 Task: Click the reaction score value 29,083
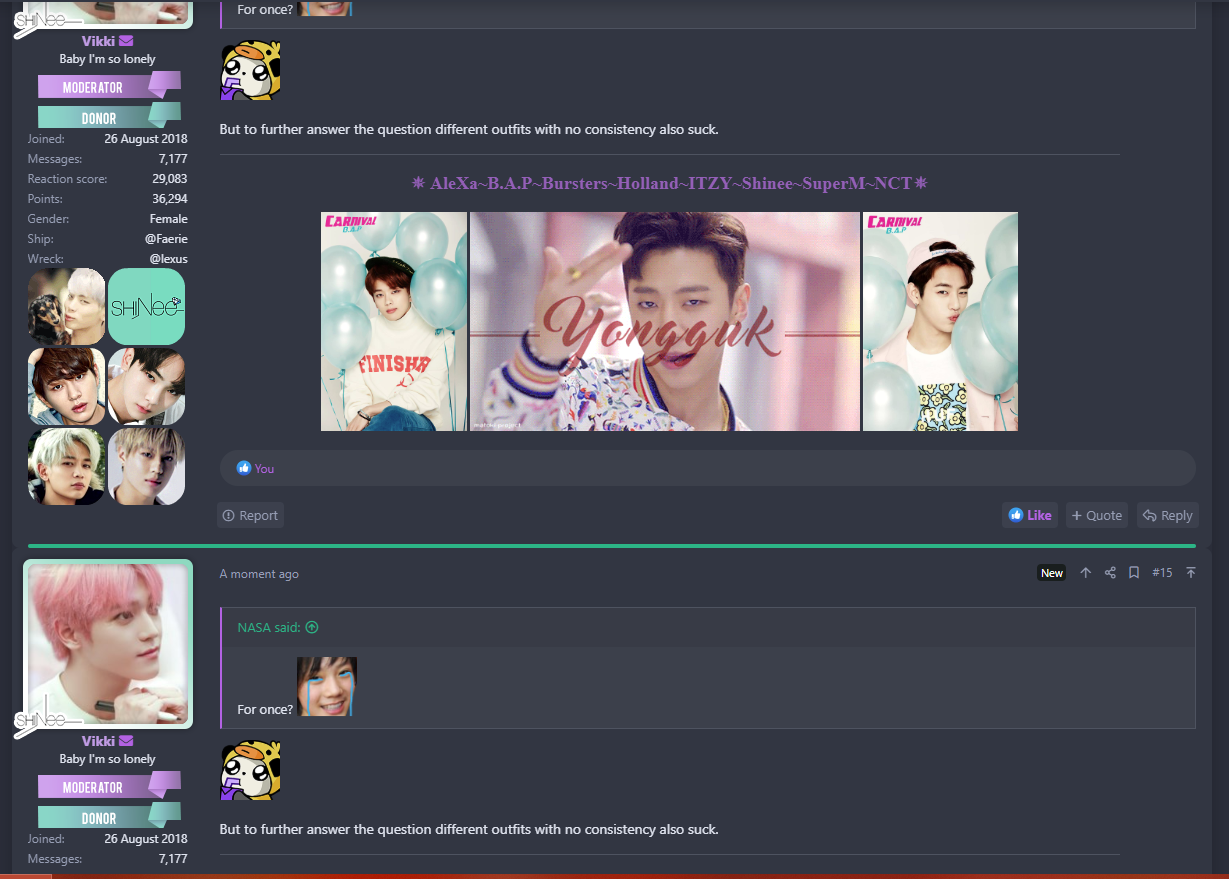pos(169,179)
